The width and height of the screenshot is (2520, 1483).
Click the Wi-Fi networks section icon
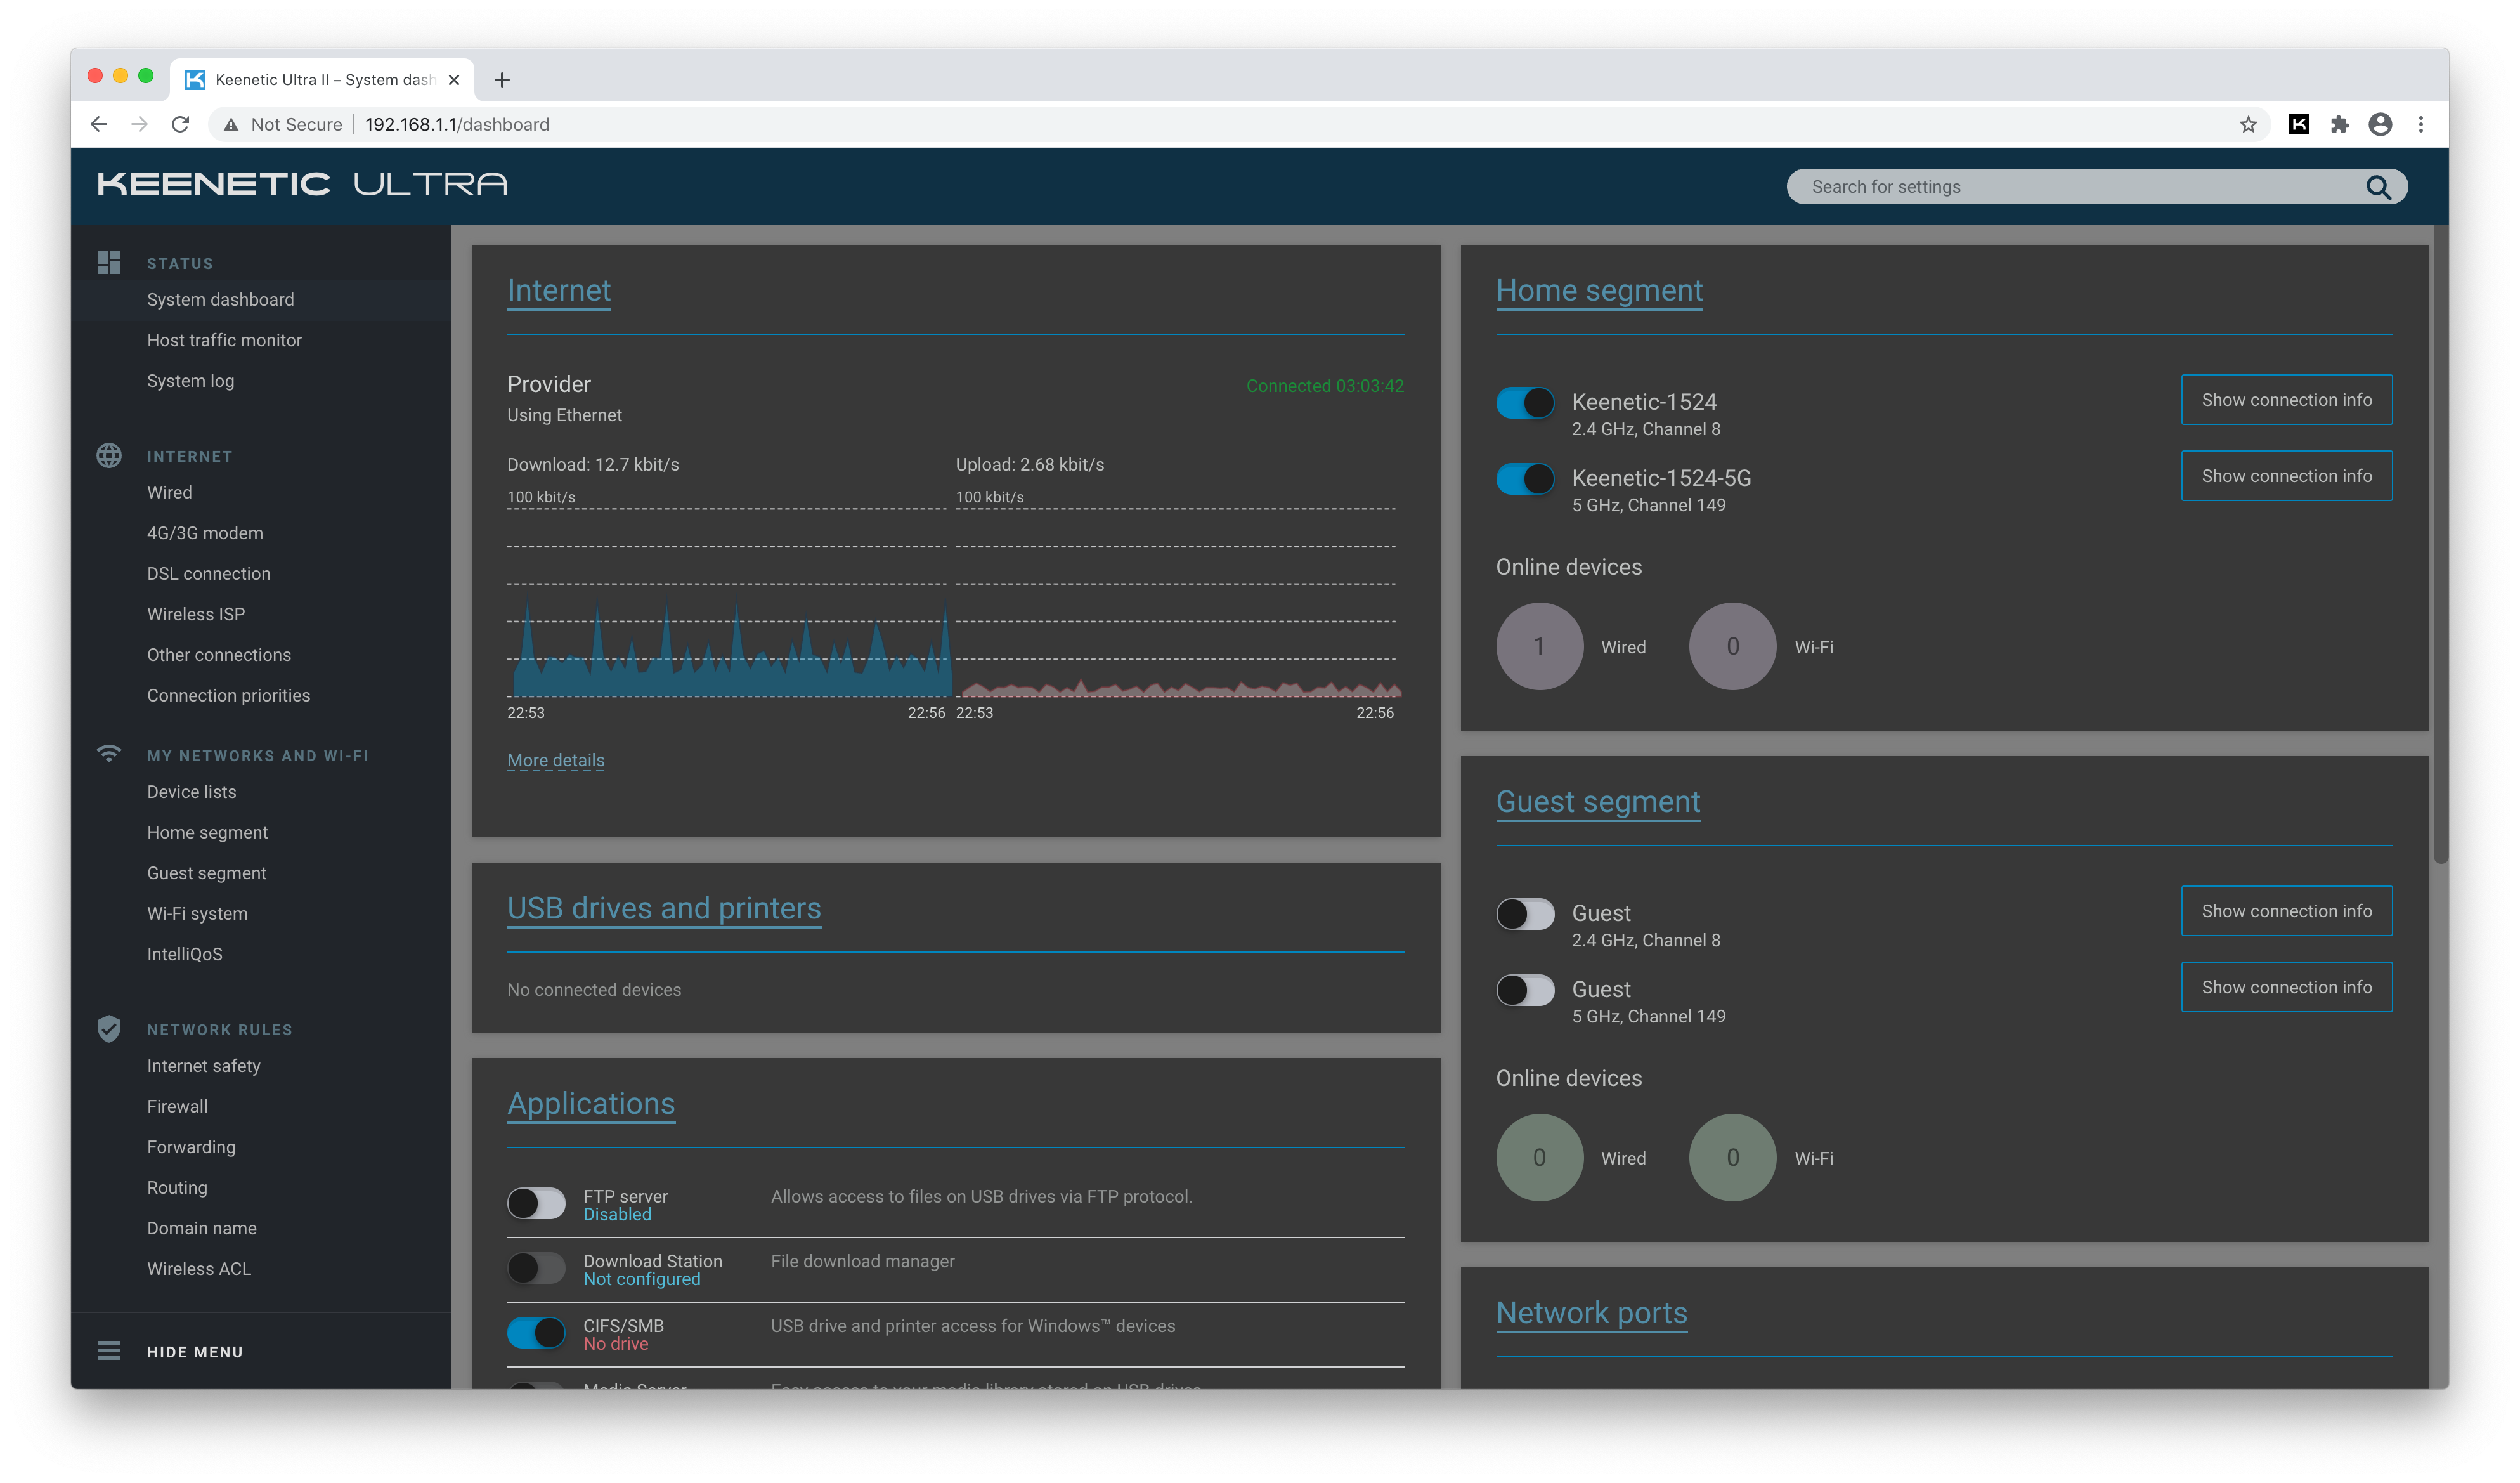pos(109,754)
